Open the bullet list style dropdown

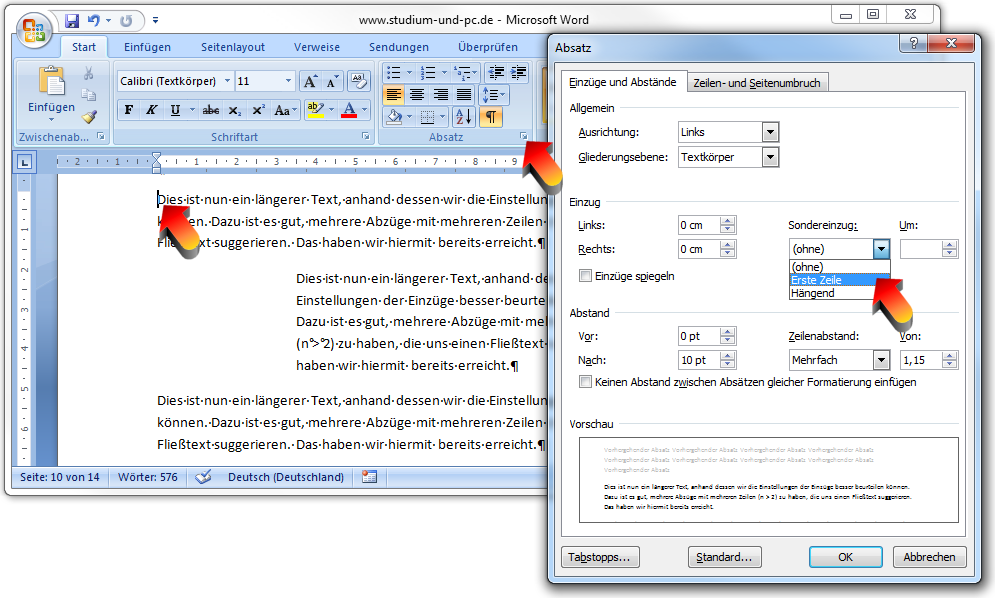(409, 72)
